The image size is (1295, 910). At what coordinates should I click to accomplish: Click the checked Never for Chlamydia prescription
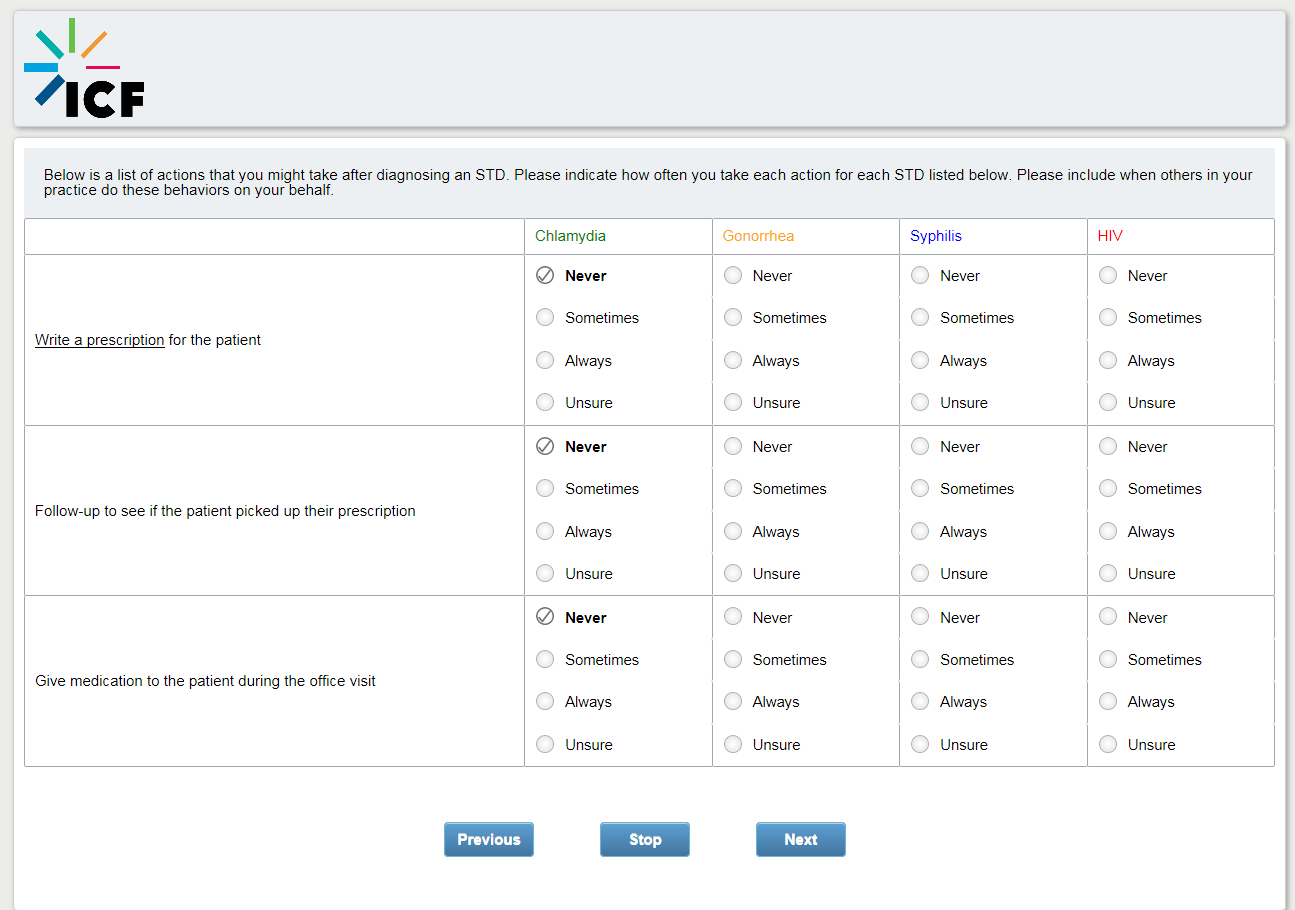[x=545, y=276]
